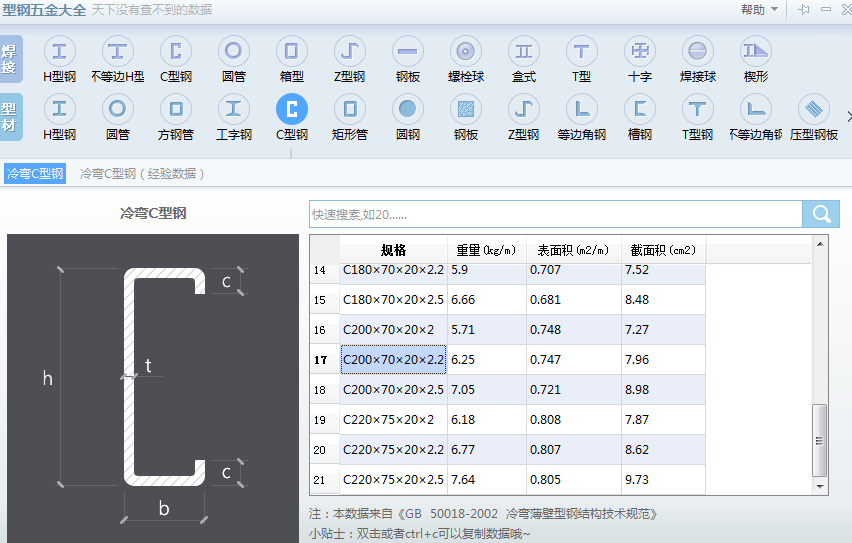Image resolution: width=852 pixels, height=543 pixels.
Task: Select cell C200×70×20×2 in row 16
Action: pos(393,329)
